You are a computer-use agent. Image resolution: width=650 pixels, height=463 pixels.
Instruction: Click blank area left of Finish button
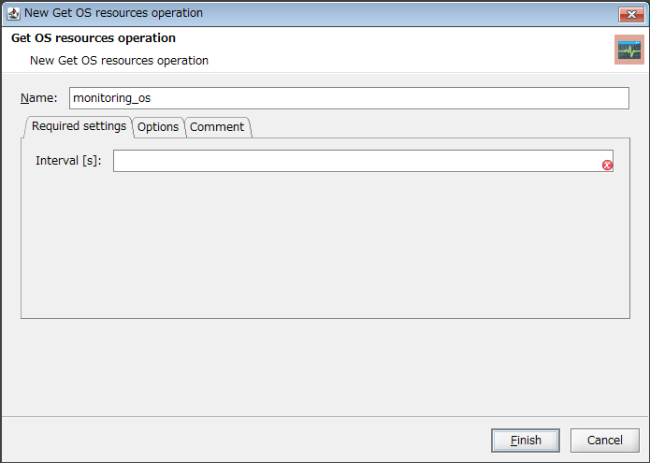250,440
